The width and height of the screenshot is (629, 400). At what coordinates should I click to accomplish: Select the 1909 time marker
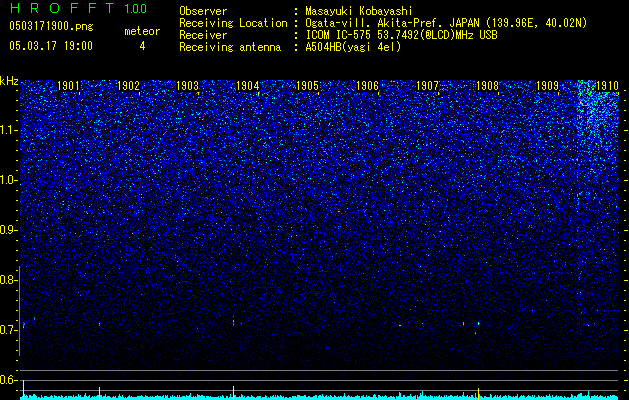tap(547, 85)
